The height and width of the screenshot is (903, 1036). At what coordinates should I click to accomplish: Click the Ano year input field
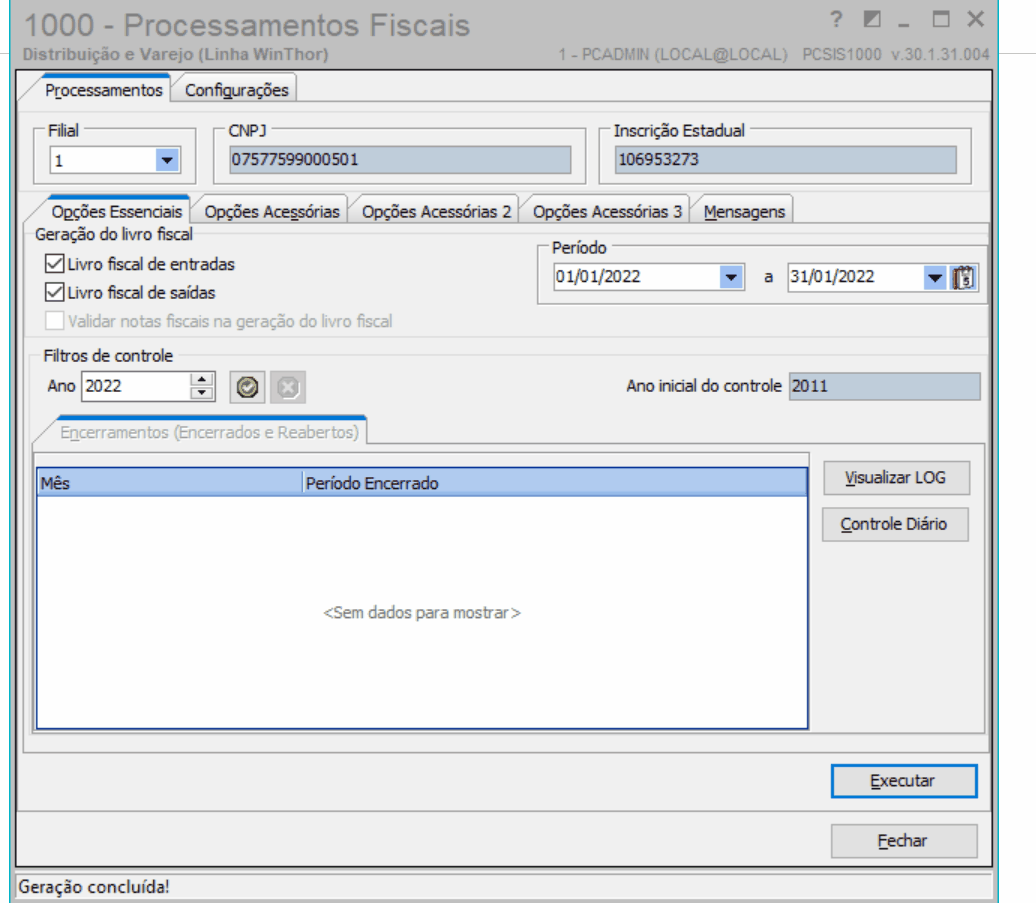tap(136, 386)
